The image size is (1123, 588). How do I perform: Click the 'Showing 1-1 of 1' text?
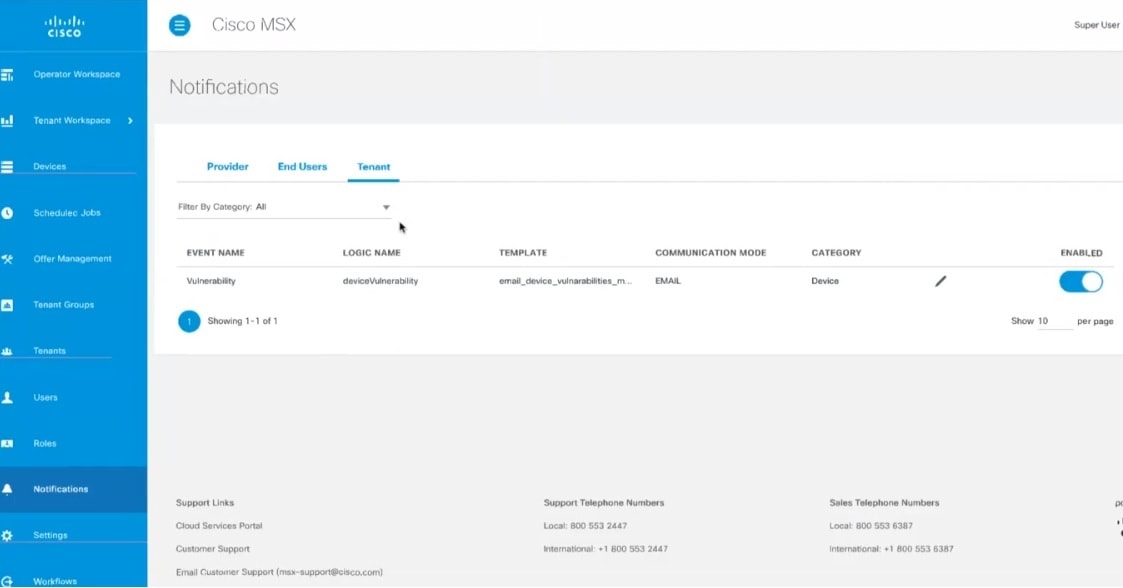coord(243,322)
